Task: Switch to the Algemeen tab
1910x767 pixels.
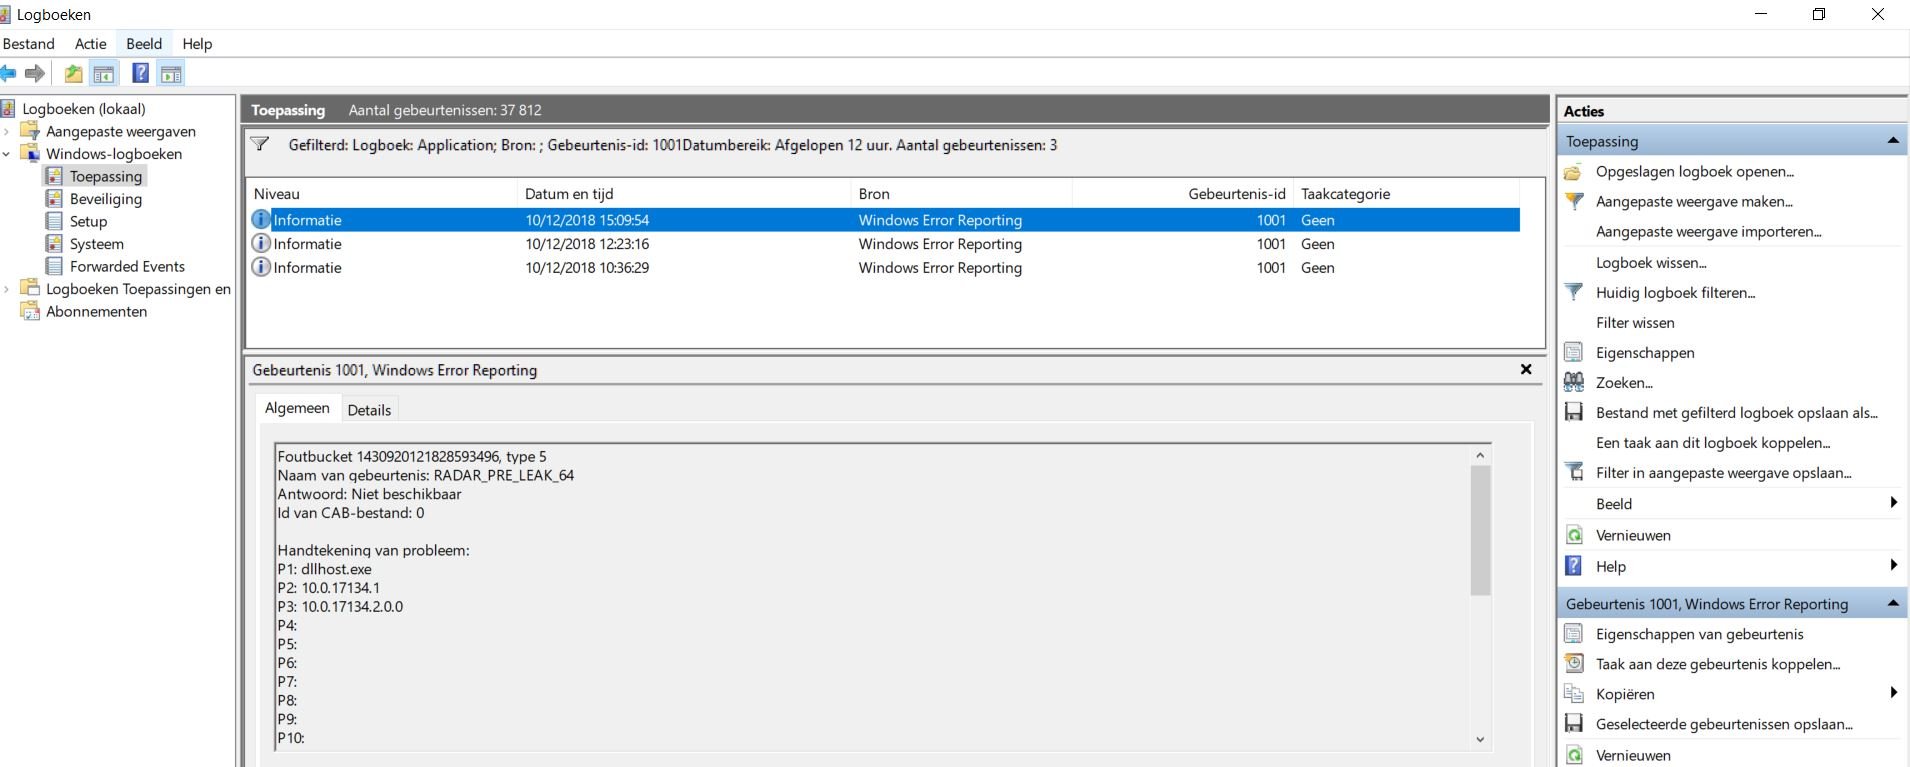Action: pyautogui.click(x=297, y=408)
